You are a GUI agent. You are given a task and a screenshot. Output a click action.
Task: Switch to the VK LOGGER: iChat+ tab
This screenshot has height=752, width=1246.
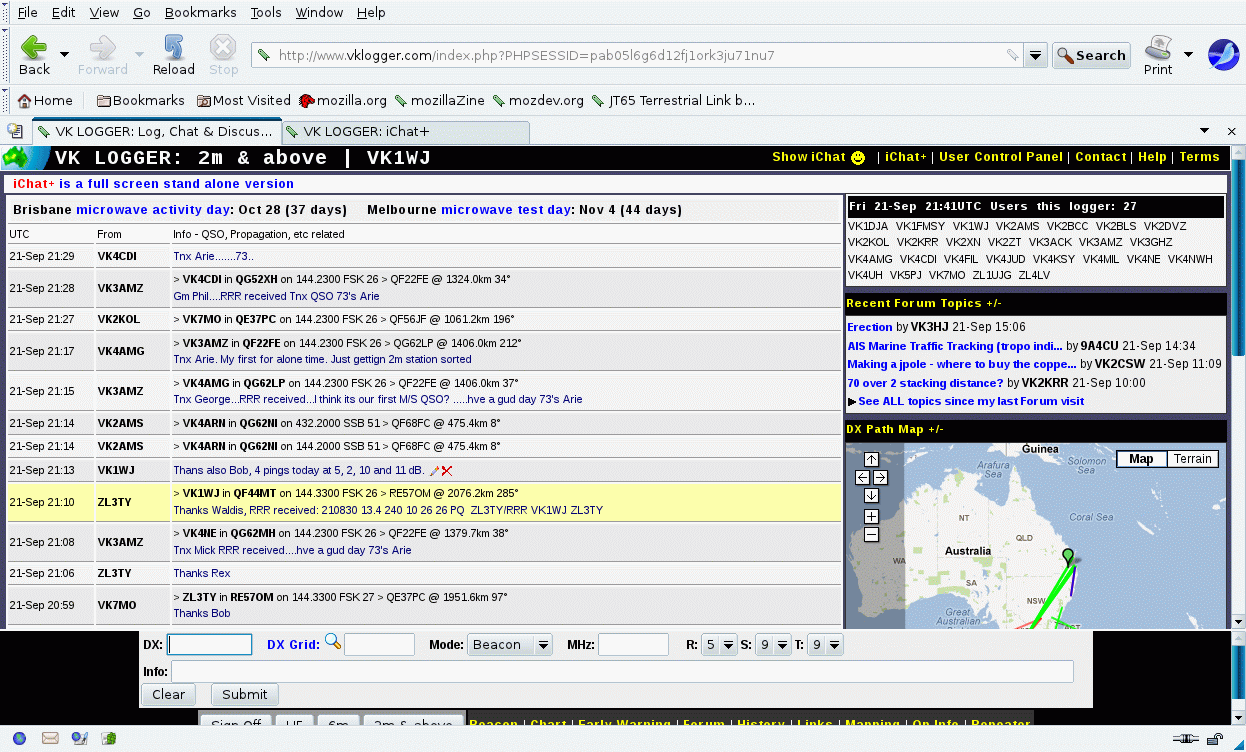click(x=405, y=132)
